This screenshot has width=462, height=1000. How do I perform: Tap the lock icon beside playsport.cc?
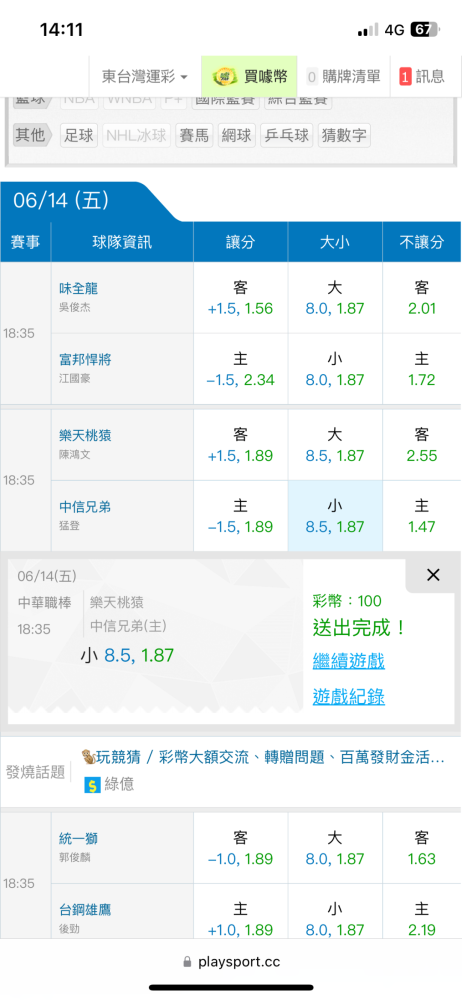tap(187, 961)
